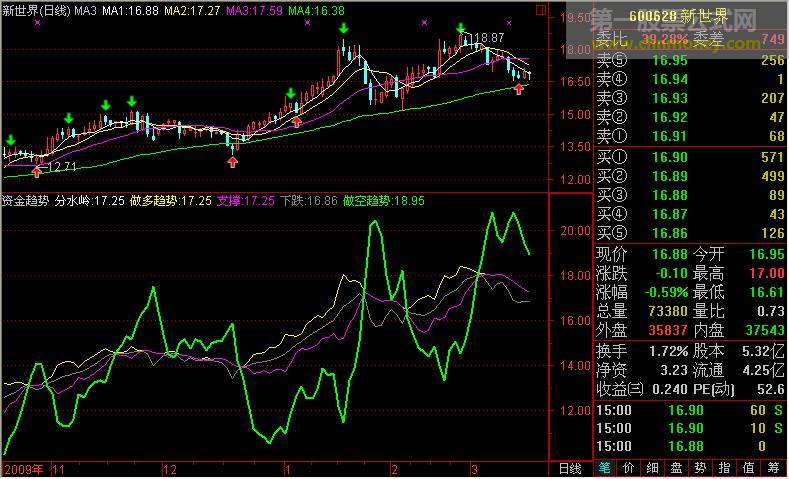Click the 12.71 low price label
This screenshot has width=789, height=479.
61,167
